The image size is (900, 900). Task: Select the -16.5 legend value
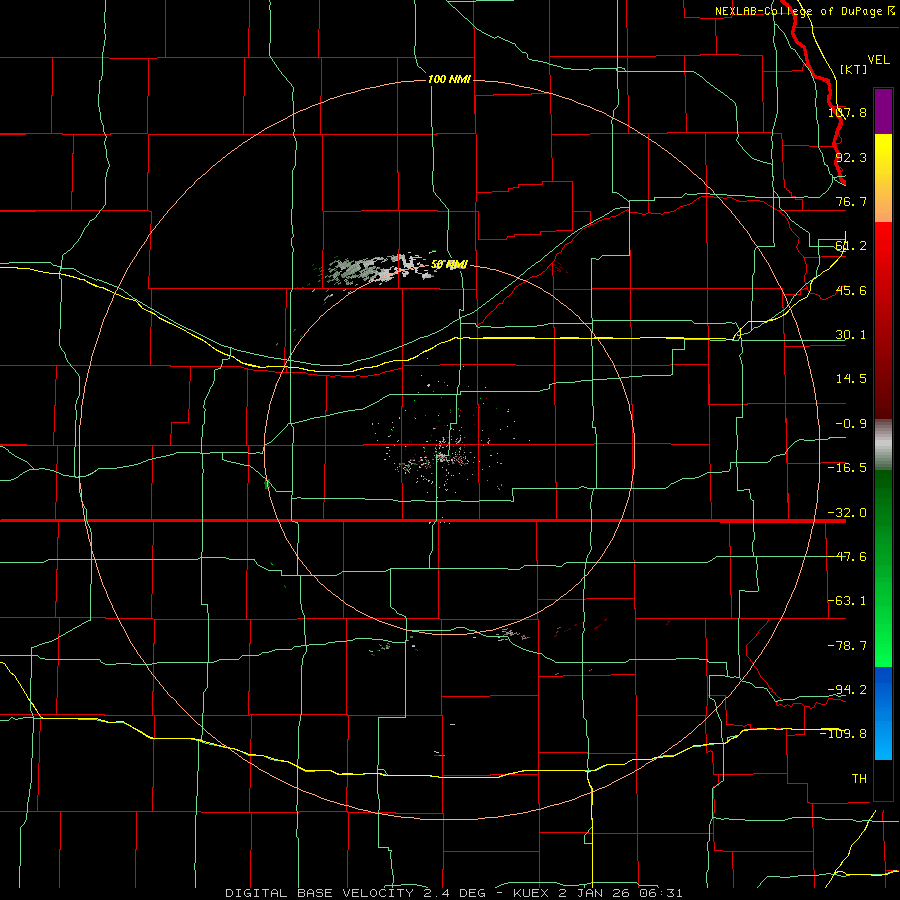[847, 468]
